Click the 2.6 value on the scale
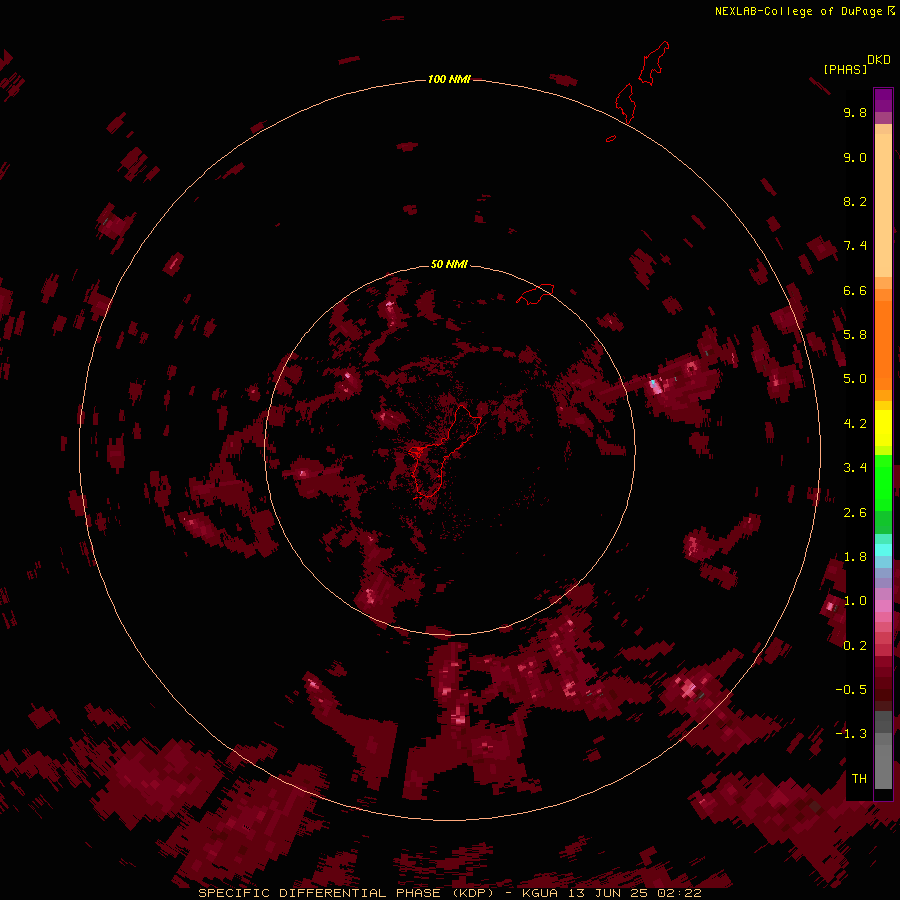This screenshot has width=900, height=900. pyautogui.click(x=855, y=513)
